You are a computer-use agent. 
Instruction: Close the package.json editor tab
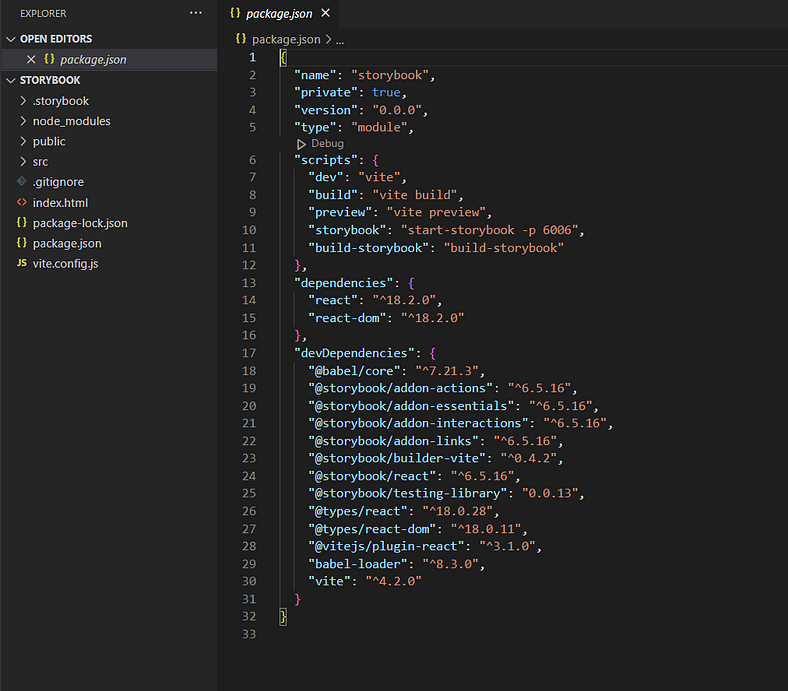point(326,13)
